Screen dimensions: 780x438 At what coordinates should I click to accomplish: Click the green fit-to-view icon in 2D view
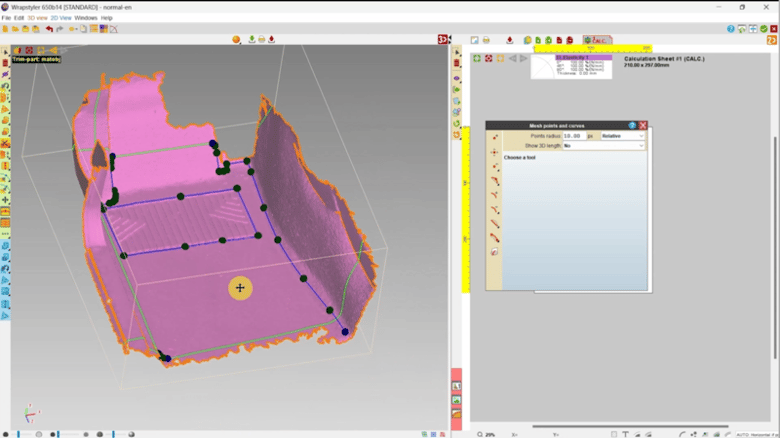477,58
